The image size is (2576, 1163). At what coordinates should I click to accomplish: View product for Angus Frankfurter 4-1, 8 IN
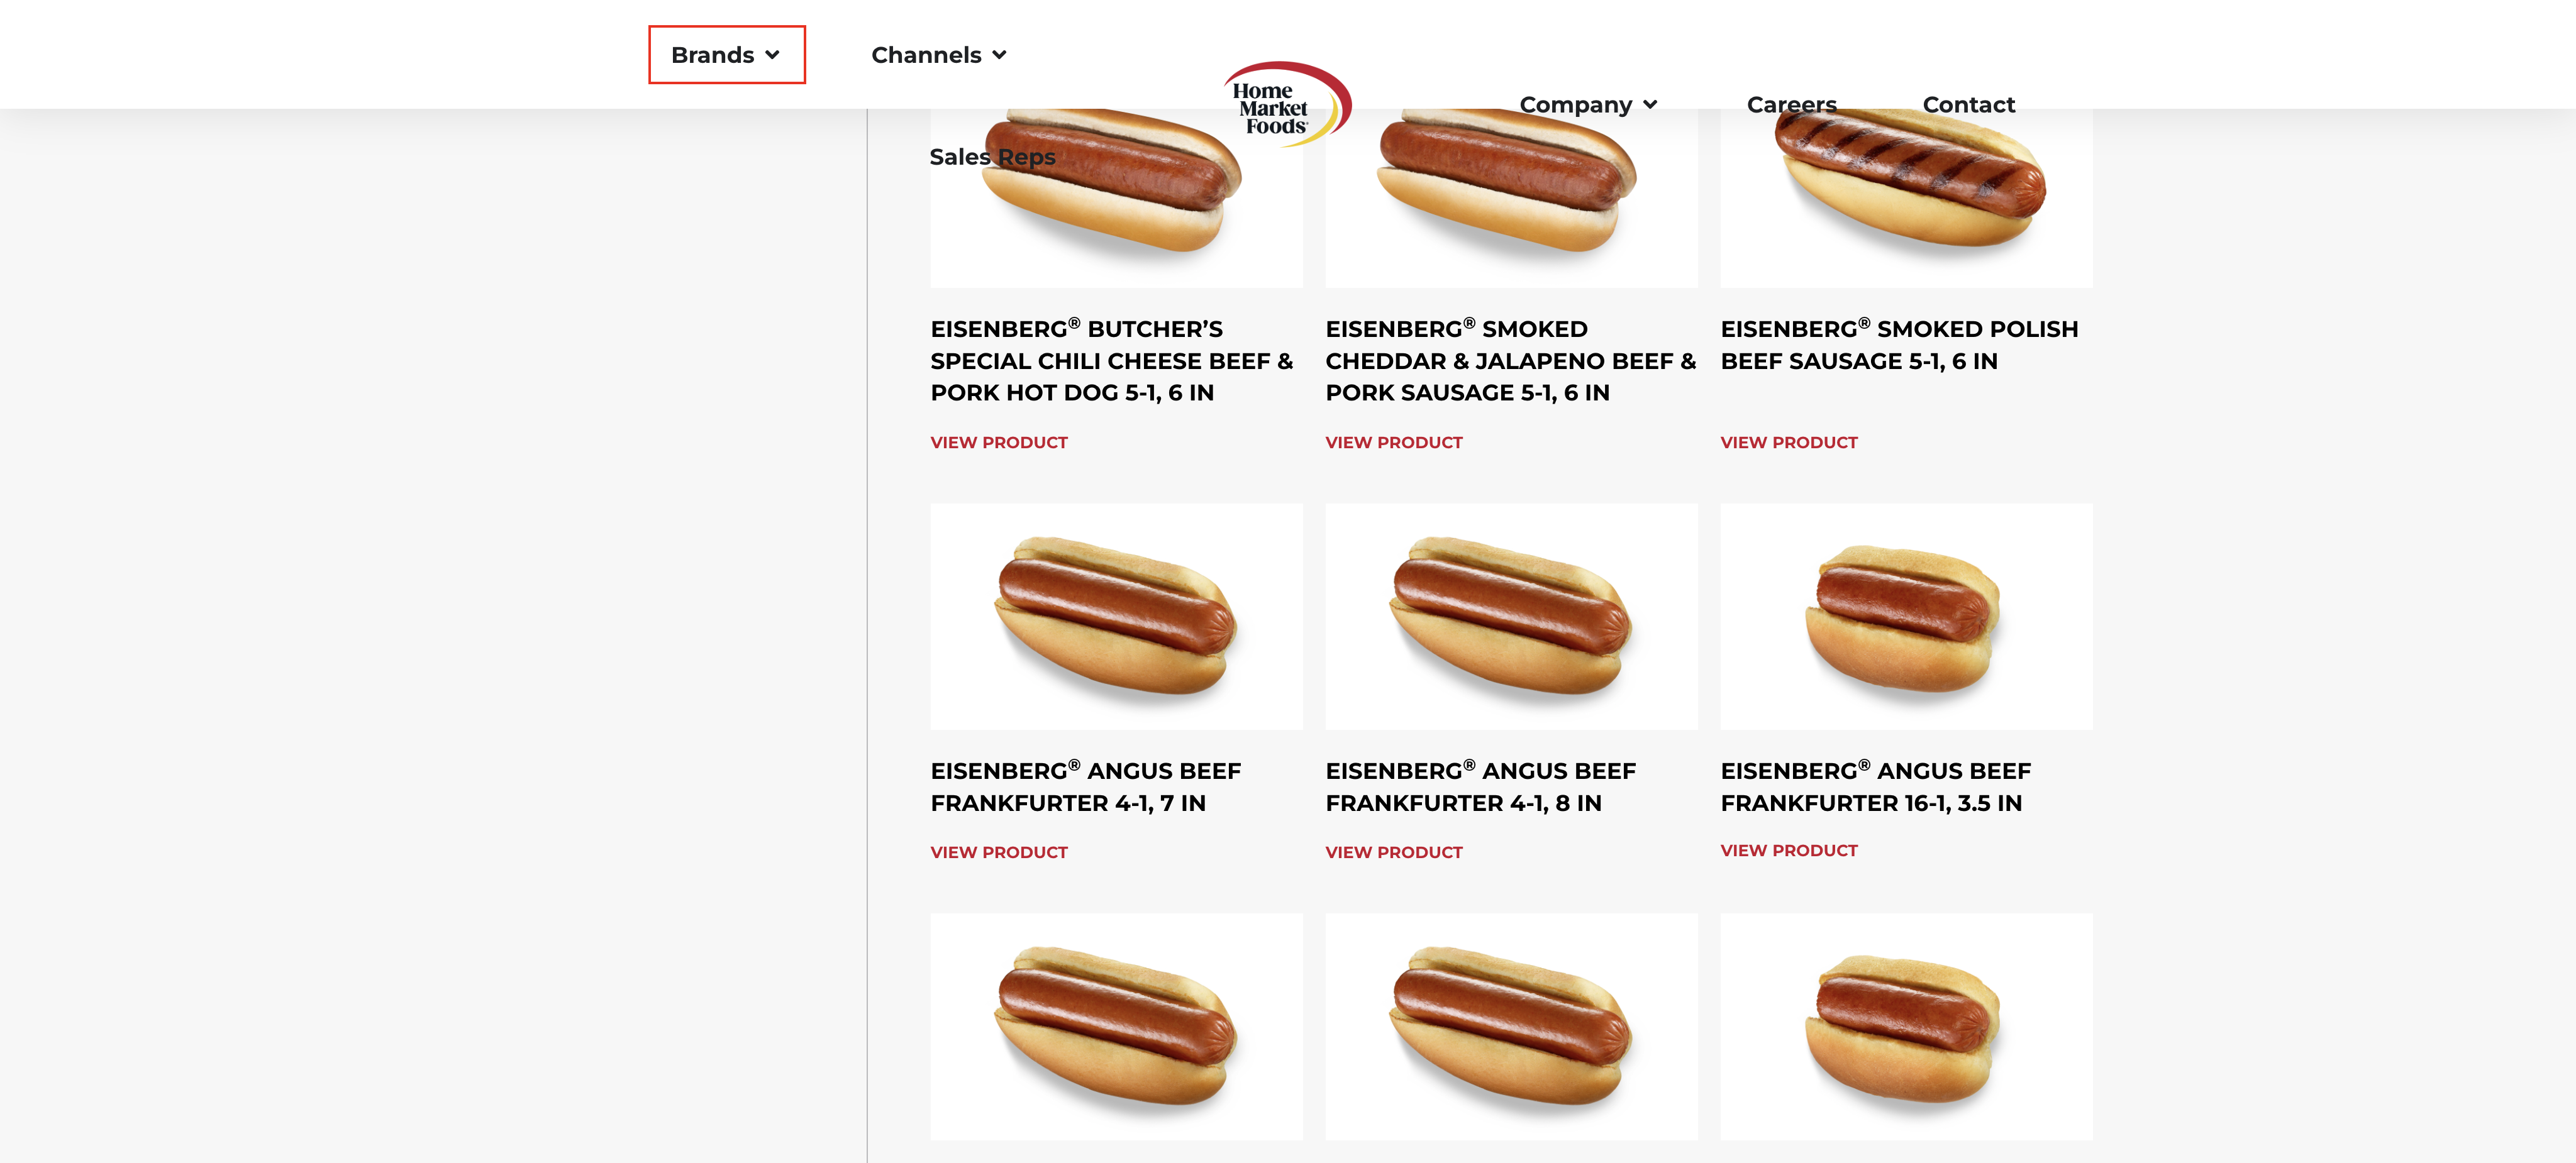[1393, 852]
